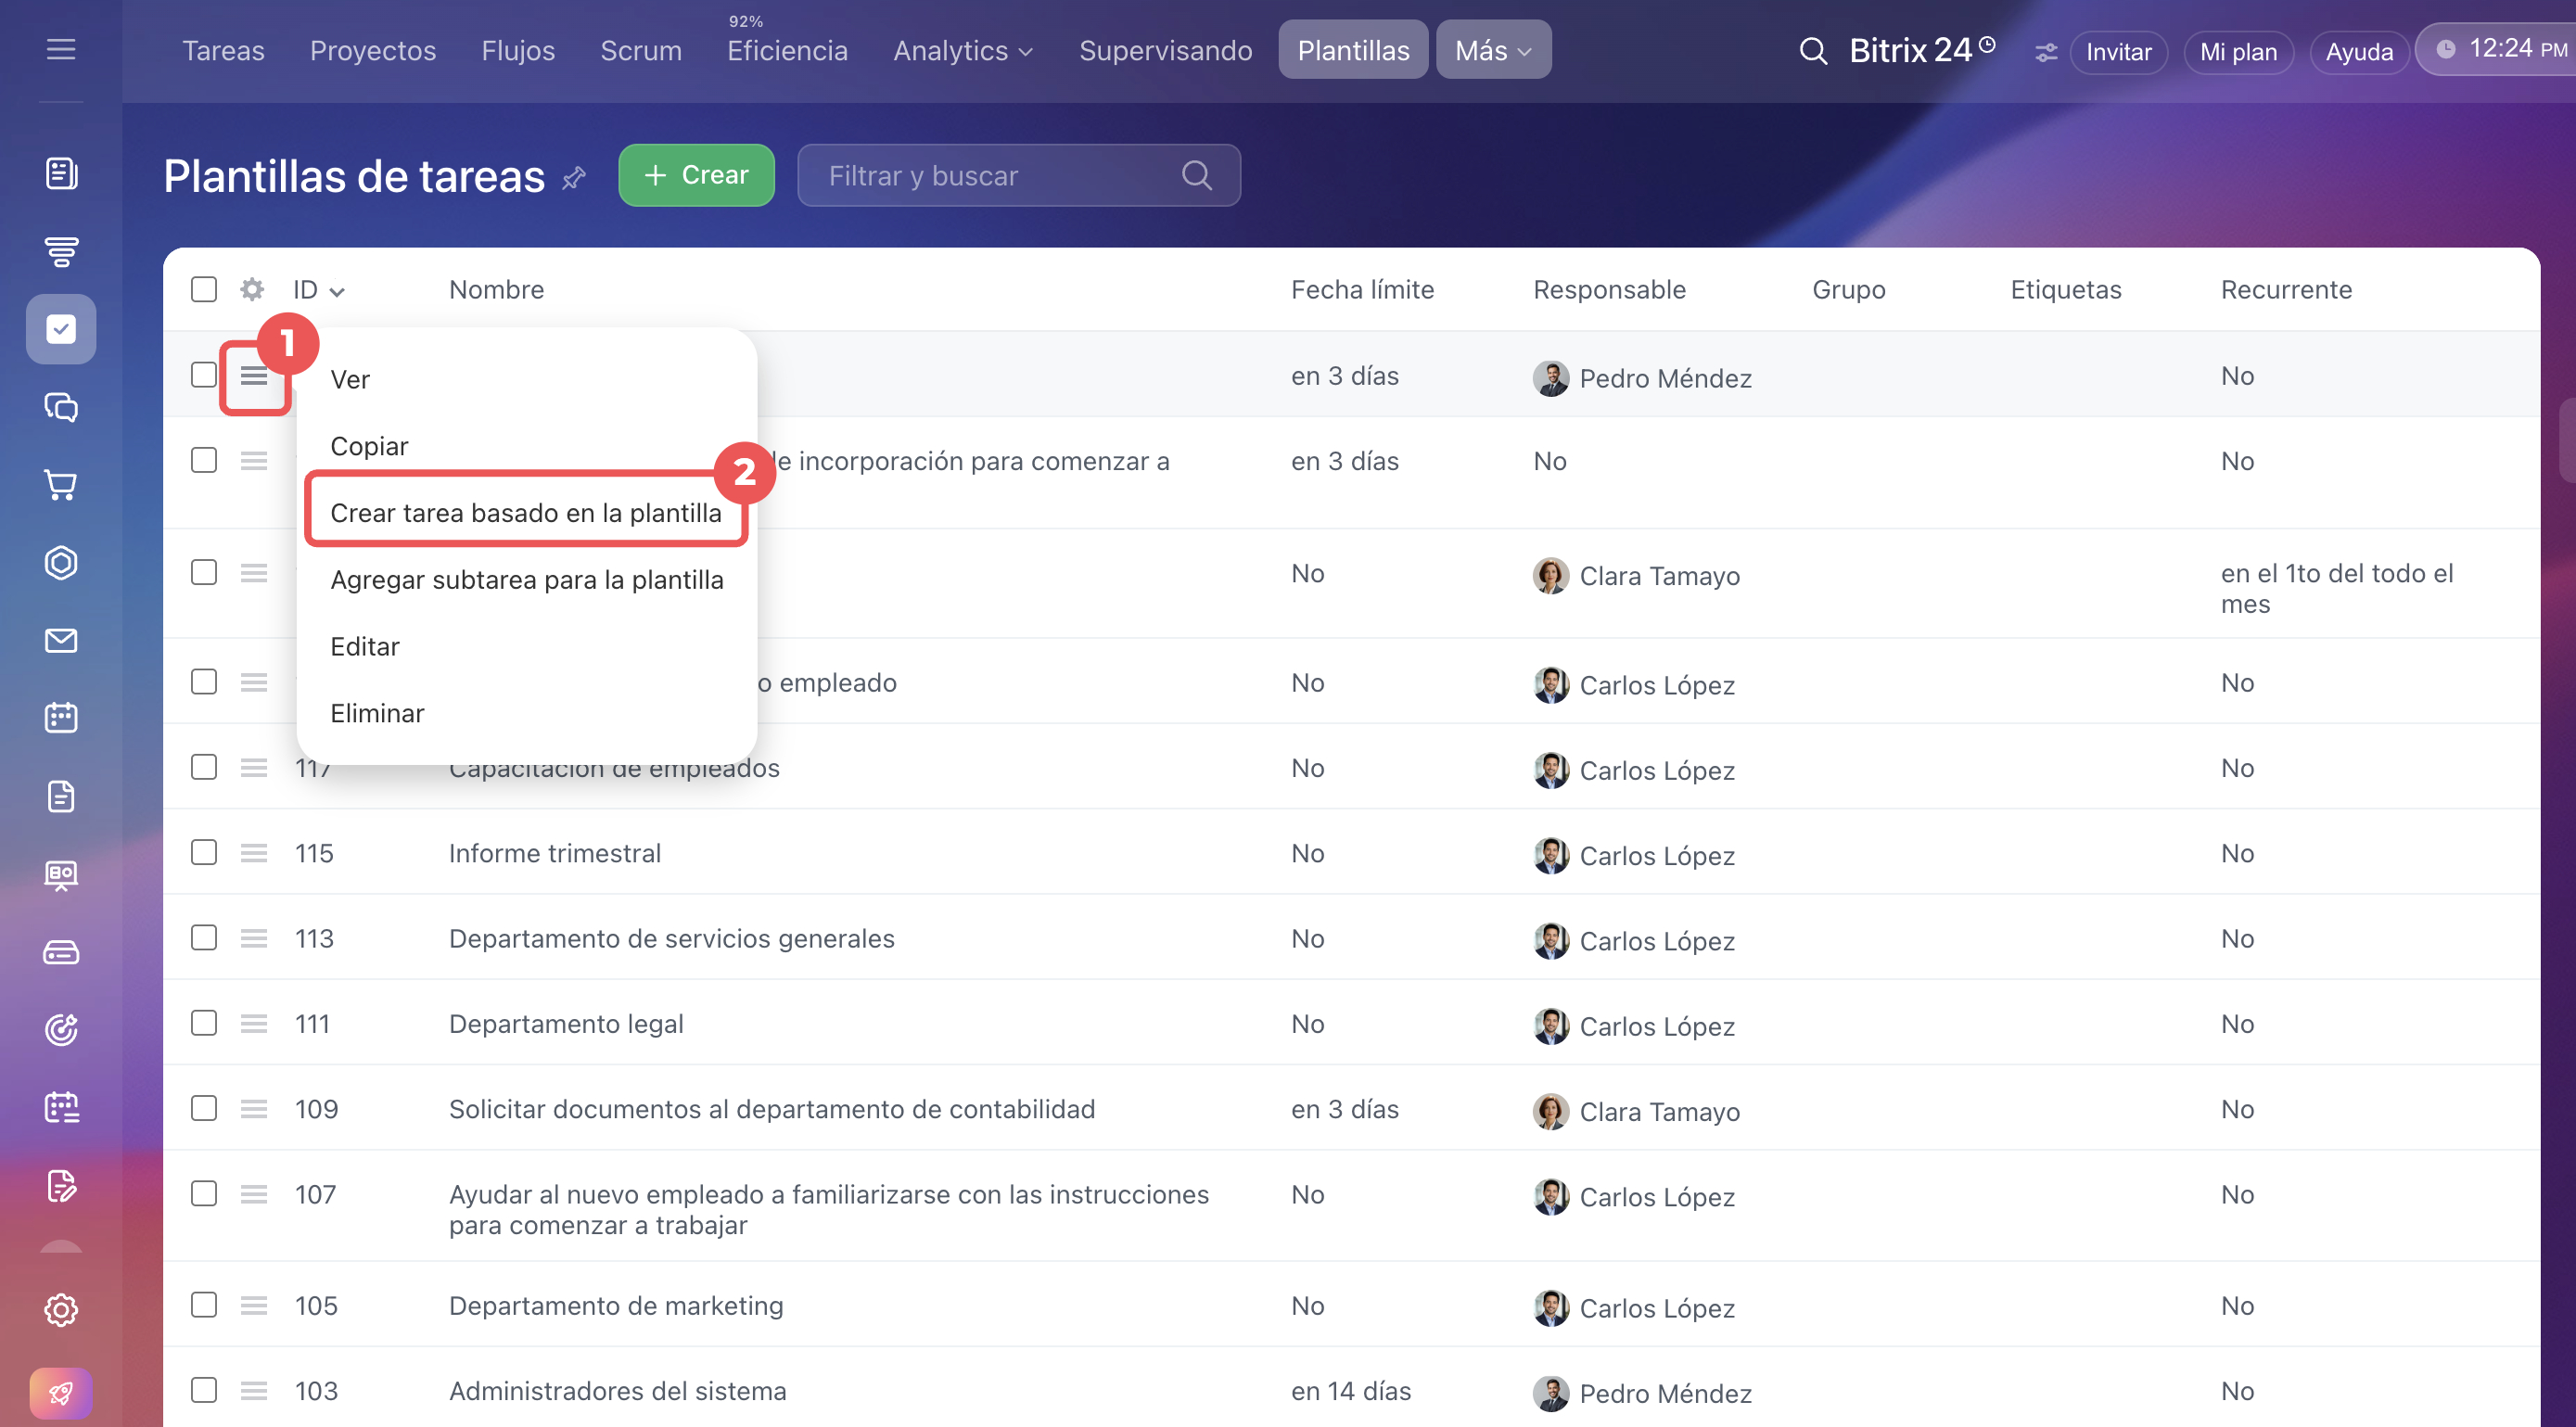
Task: Open the Departamento legal template
Action: tap(566, 1024)
